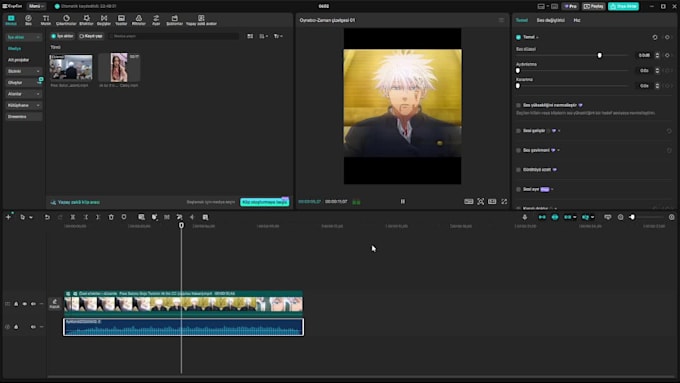Screen dimensions: 680x383
Task: Toggle visibility of the video track
Action: (25, 304)
